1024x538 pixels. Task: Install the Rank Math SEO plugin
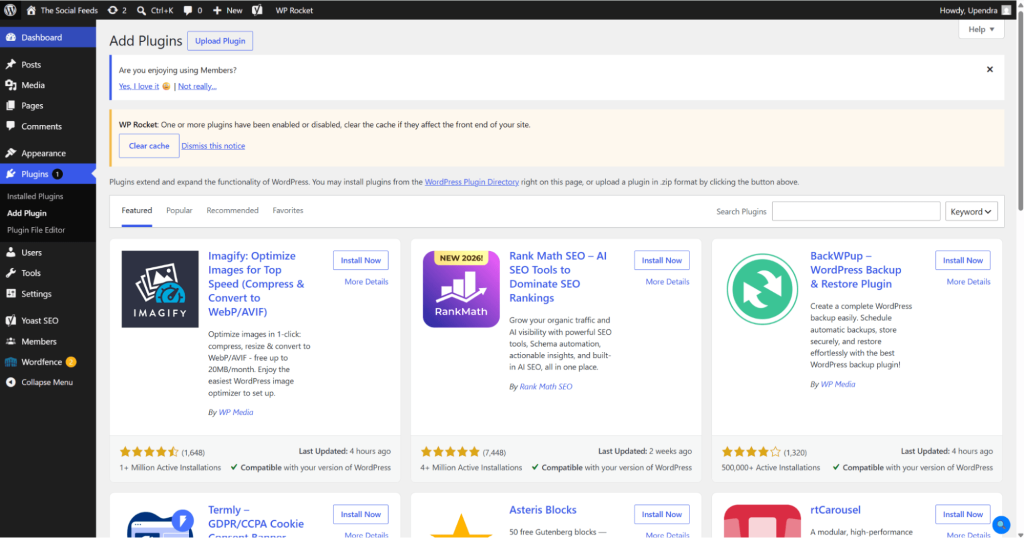662,260
